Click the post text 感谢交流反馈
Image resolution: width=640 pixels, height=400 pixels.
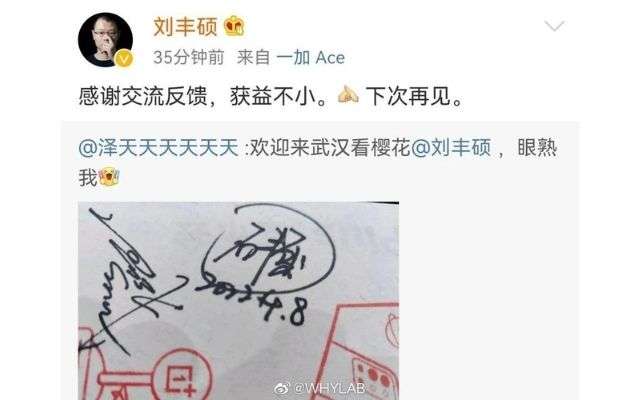click(143, 97)
